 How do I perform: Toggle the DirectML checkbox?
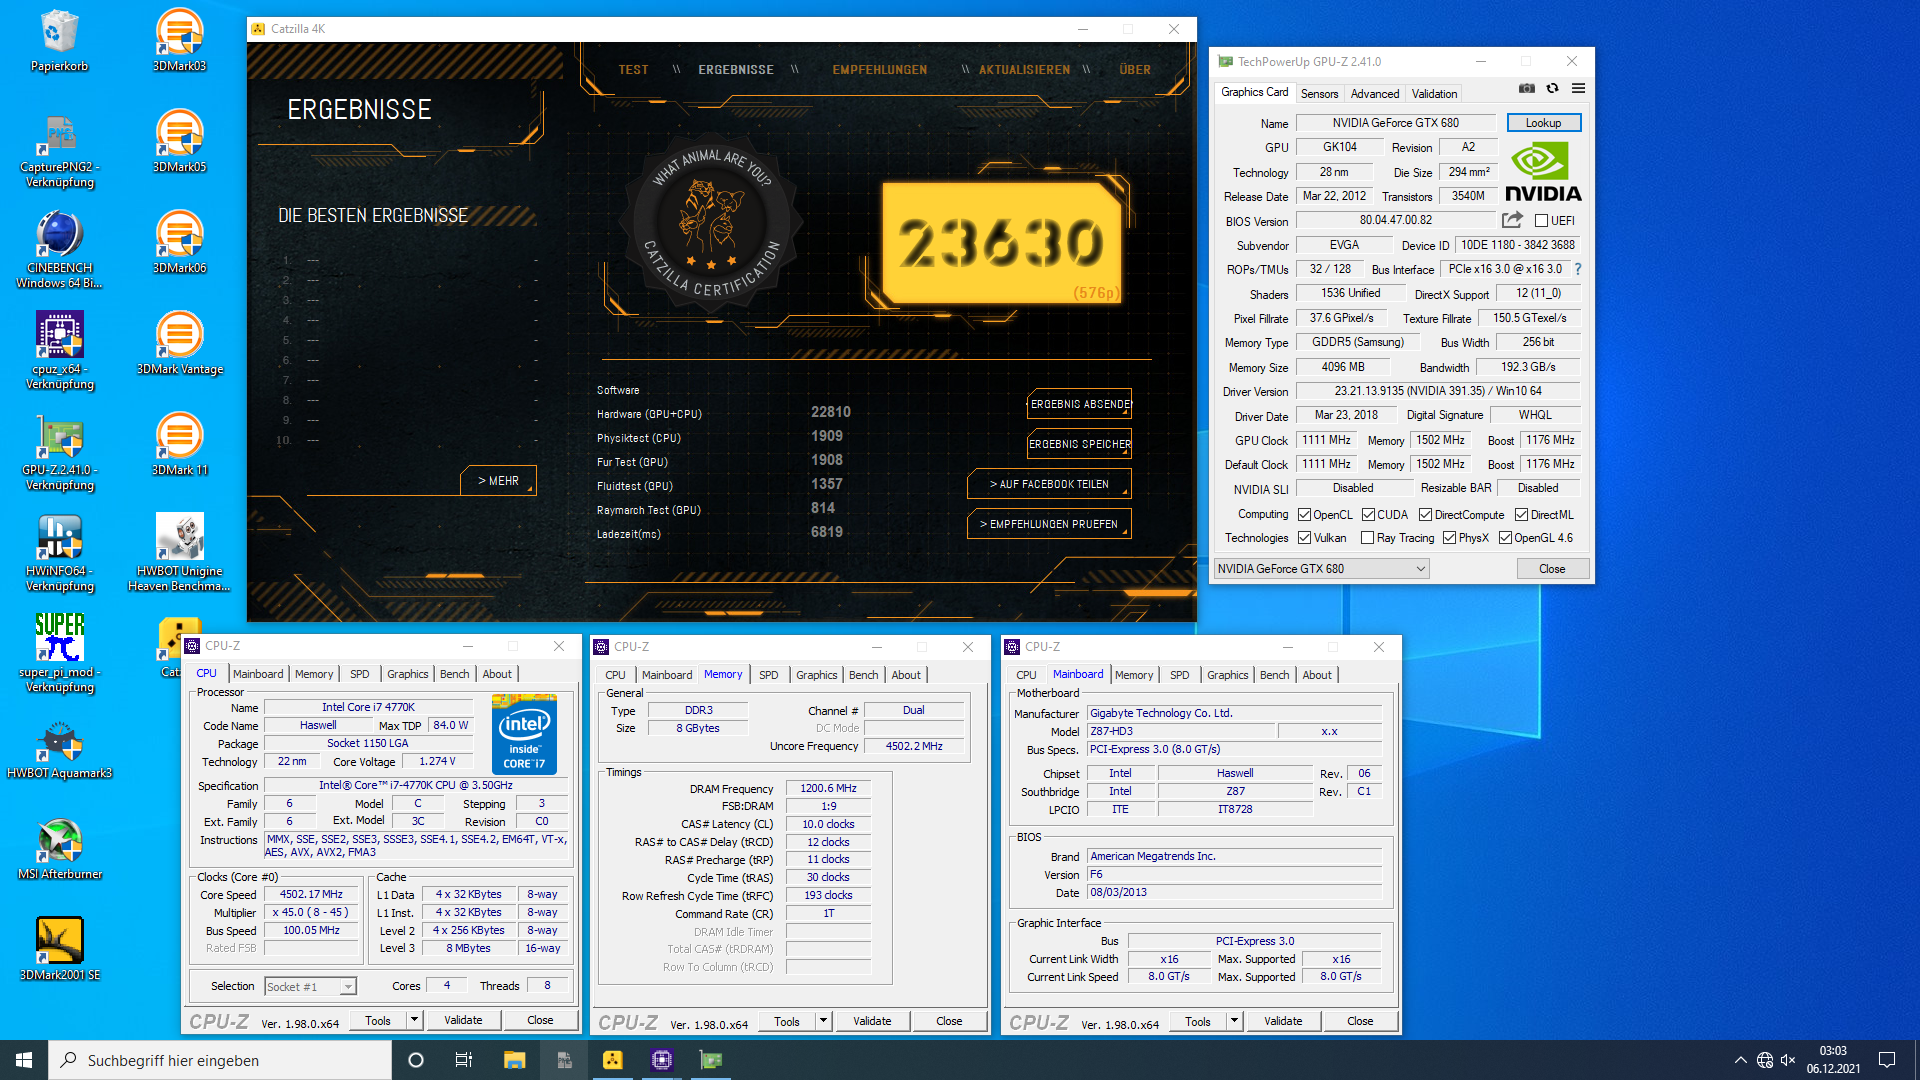pyautogui.click(x=1521, y=515)
